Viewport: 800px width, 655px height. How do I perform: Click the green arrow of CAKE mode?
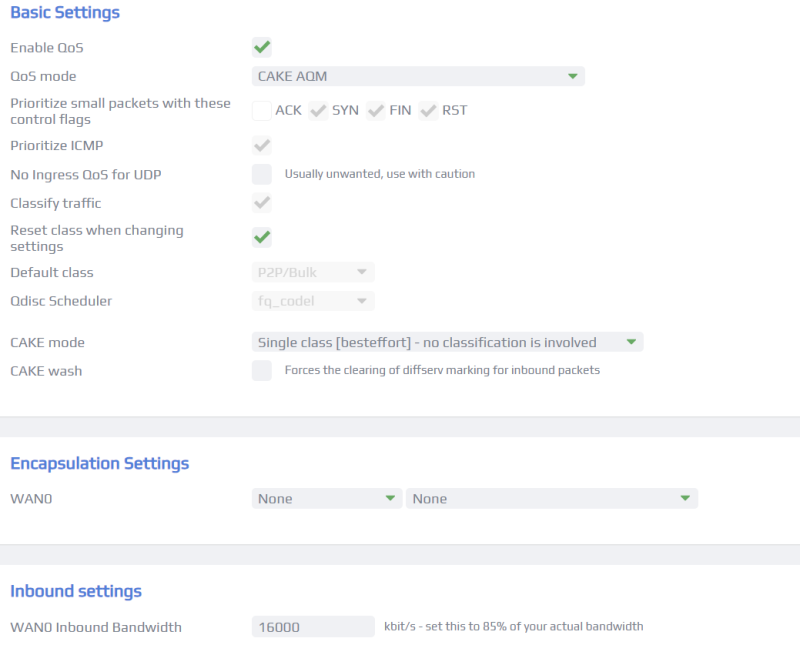pos(631,342)
